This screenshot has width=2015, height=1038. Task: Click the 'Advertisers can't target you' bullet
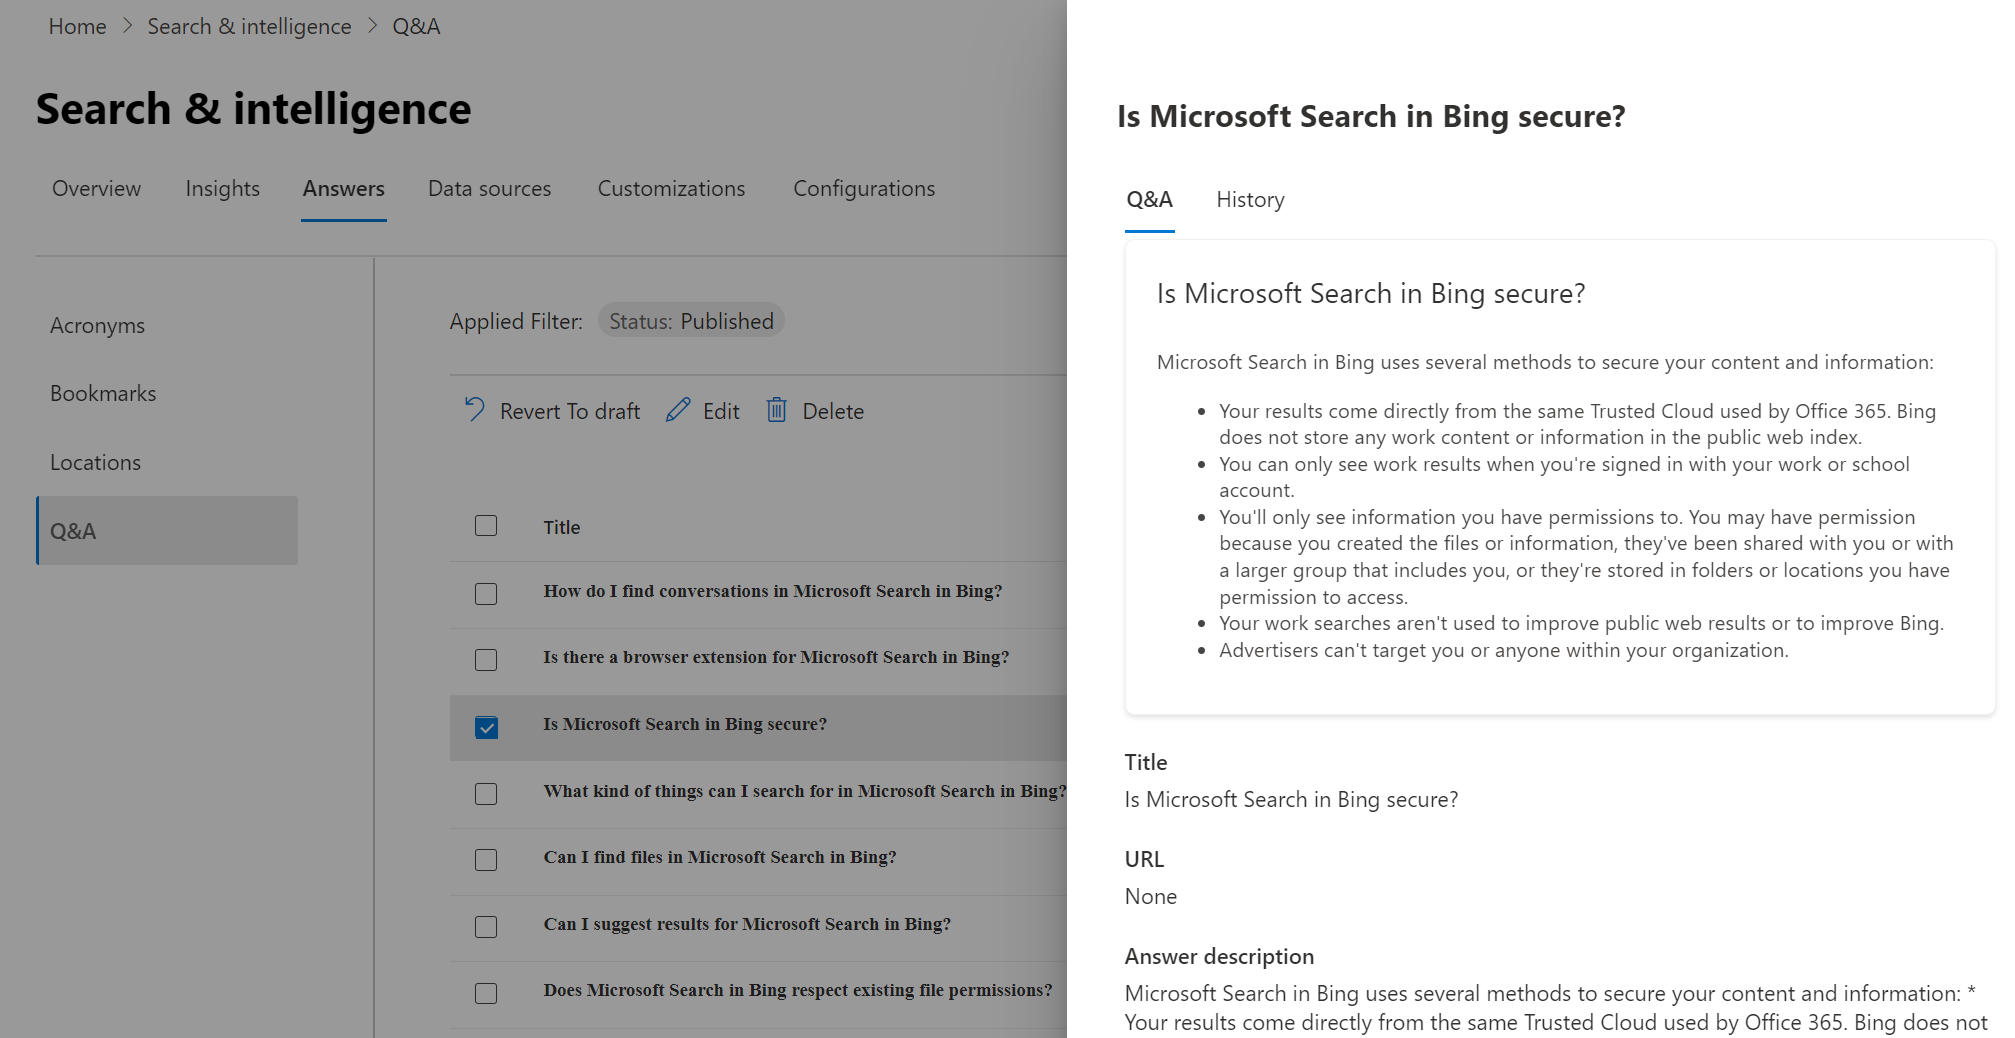click(x=1503, y=650)
